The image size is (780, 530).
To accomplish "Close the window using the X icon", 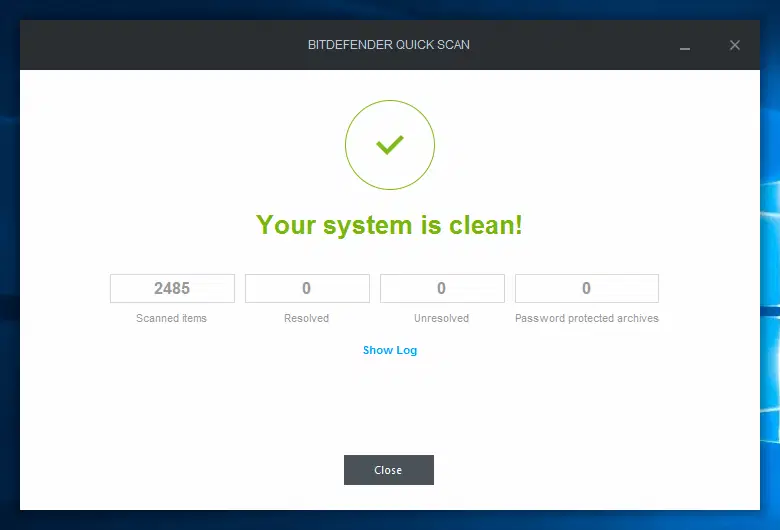I will [734, 45].
